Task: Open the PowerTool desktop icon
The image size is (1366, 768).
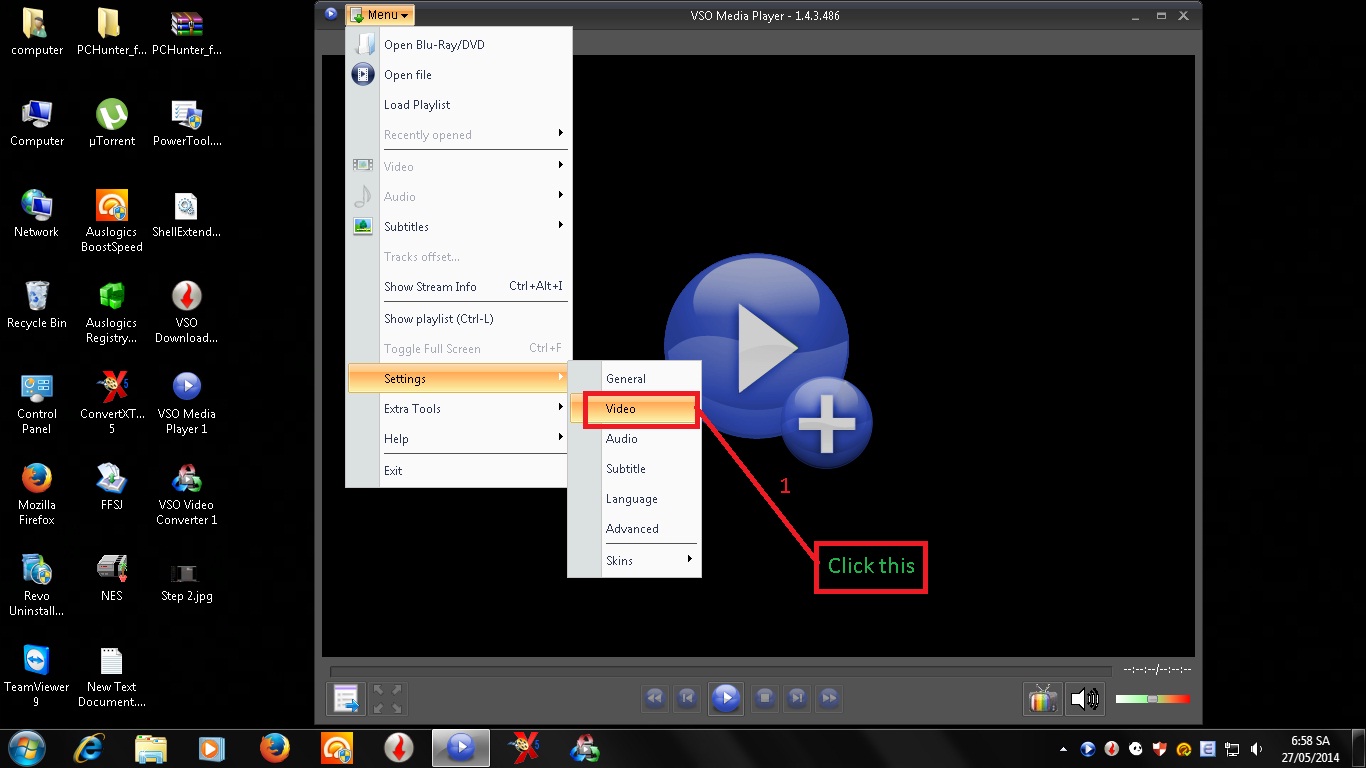Action: point(186,123)
